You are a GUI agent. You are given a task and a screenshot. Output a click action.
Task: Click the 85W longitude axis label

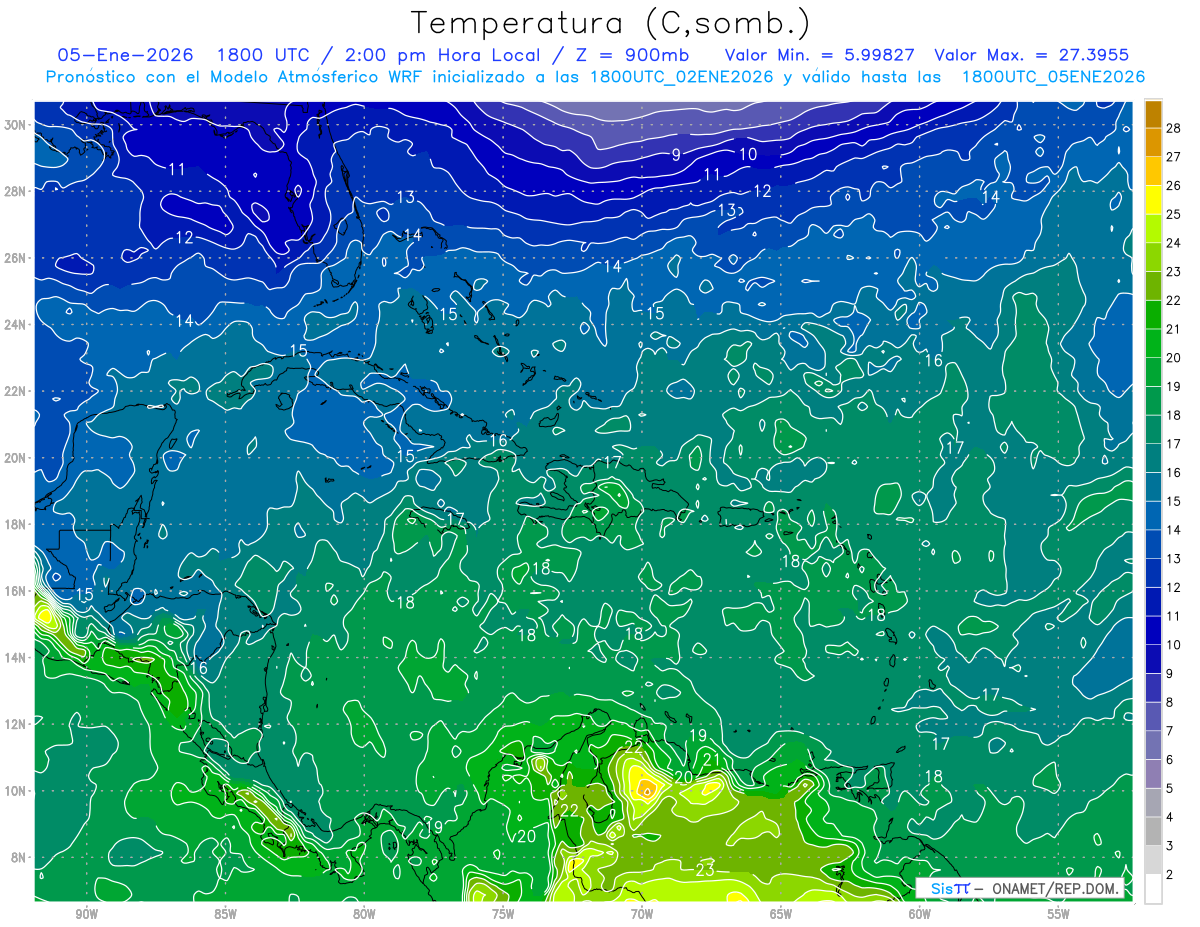pos(225,914)
